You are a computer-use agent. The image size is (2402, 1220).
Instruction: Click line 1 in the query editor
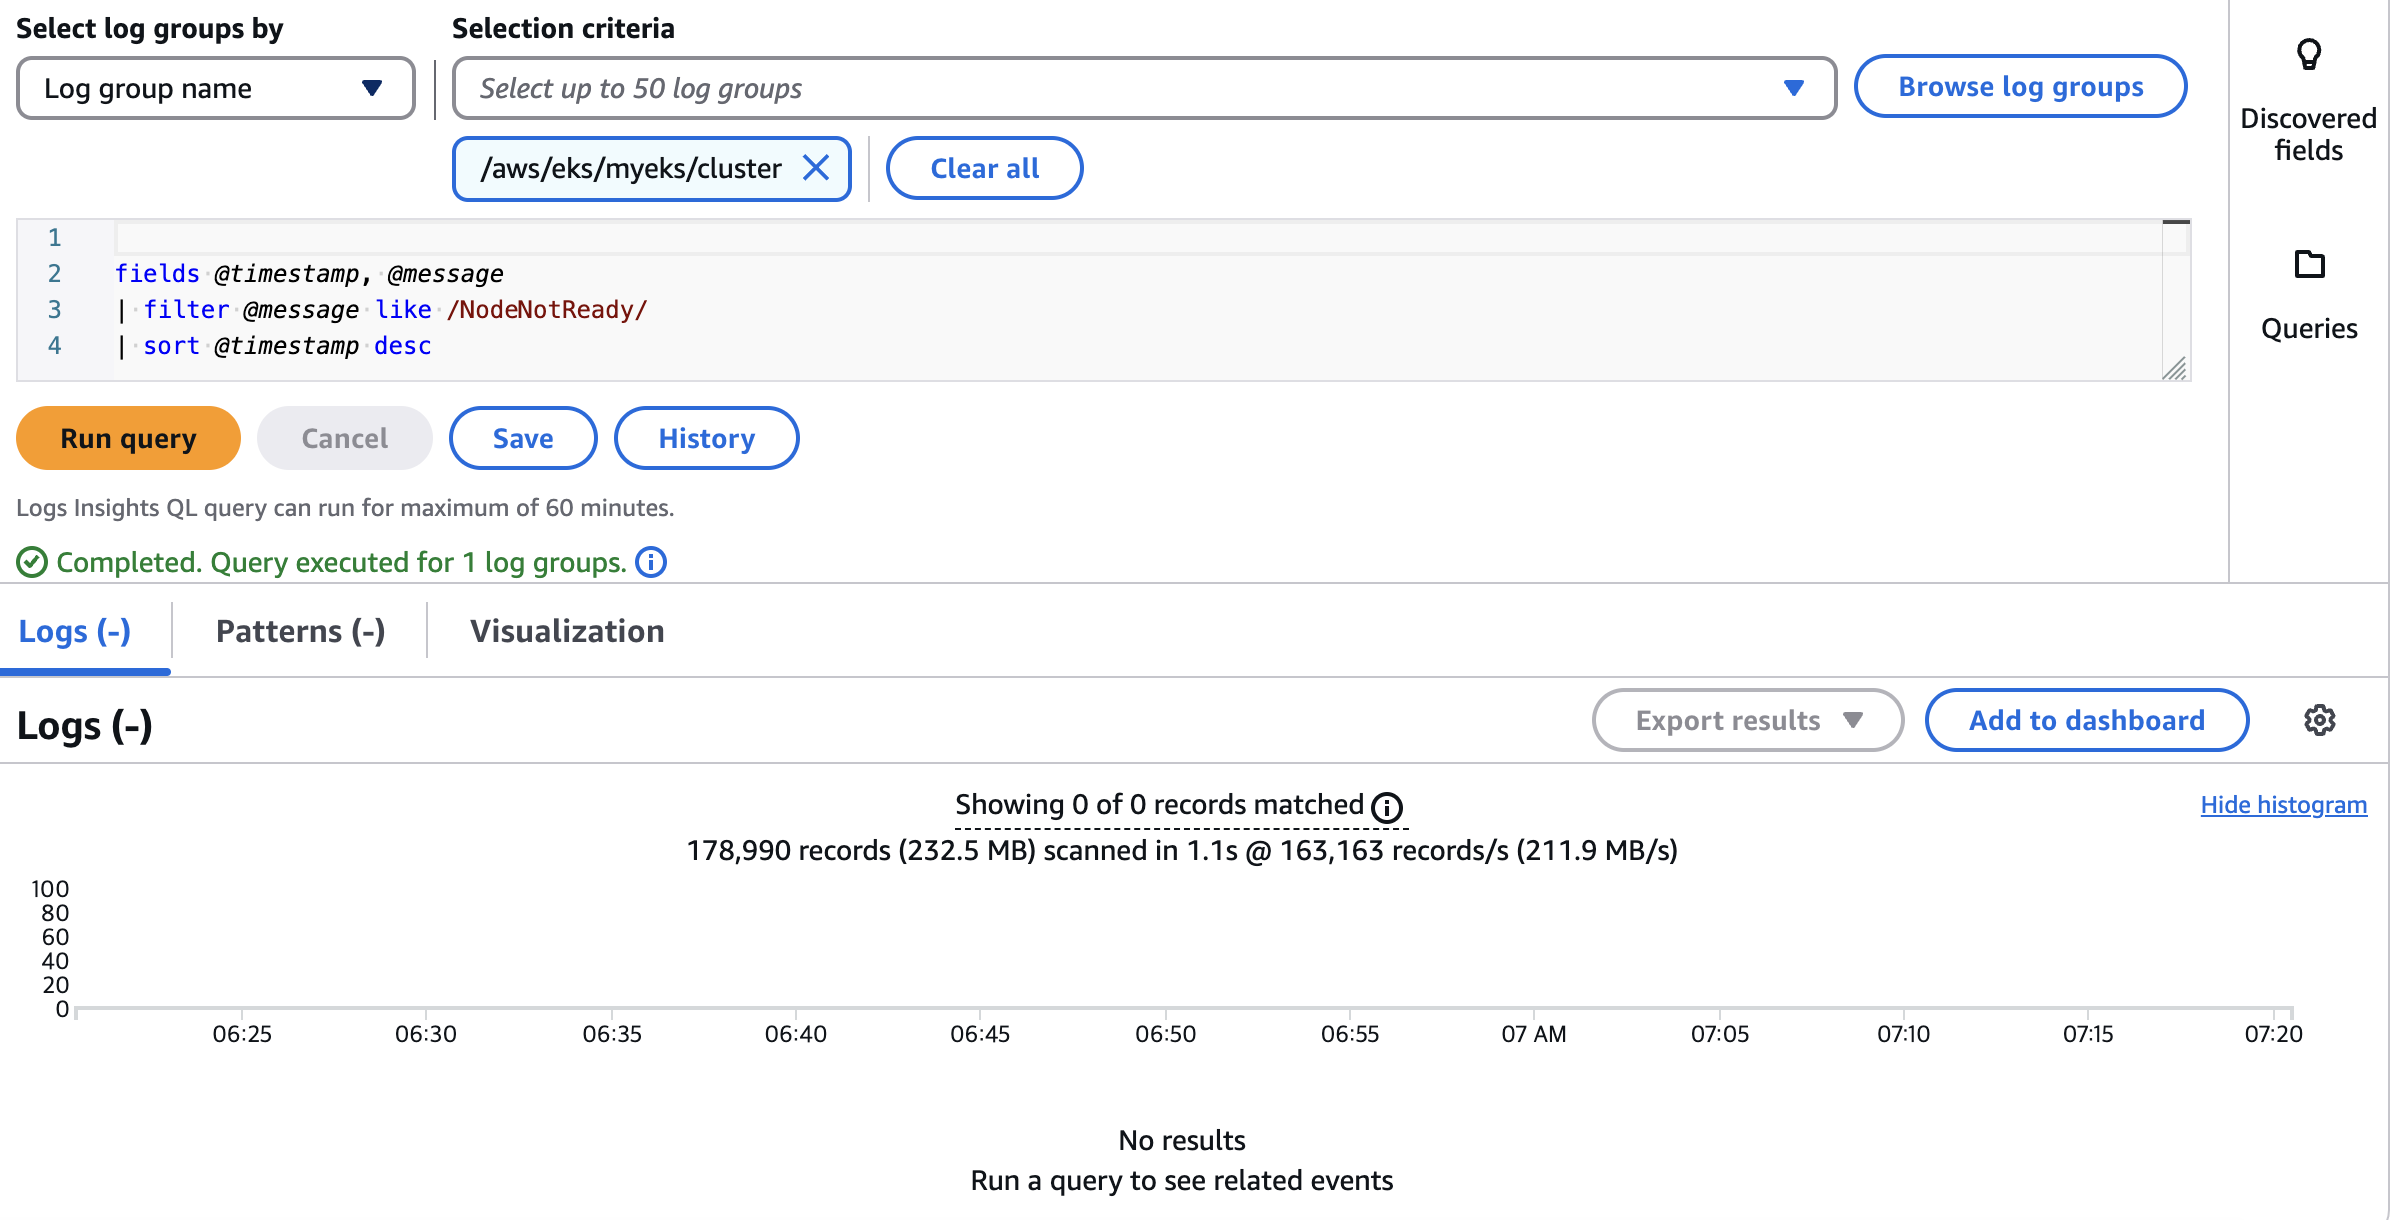coord(600,238)
